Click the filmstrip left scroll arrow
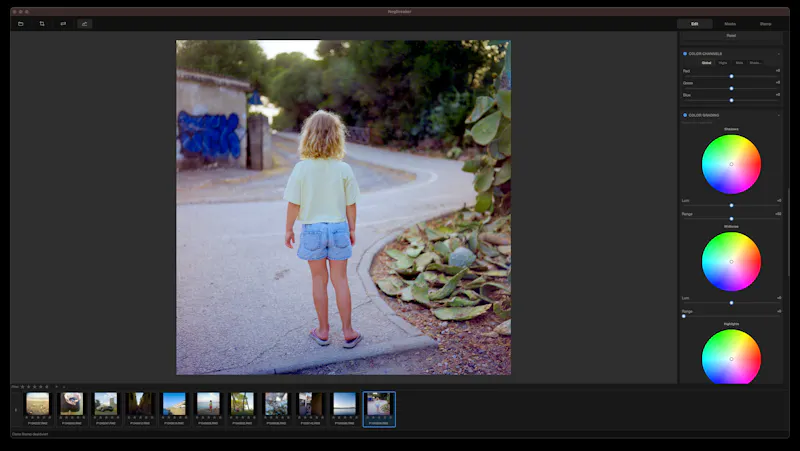This screenshot has width=800, height=451. point(16,410)
